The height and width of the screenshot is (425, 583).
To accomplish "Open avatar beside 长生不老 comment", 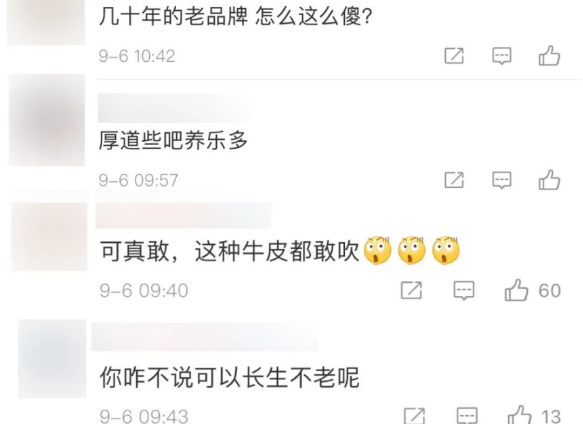I will [x=52, y=358].
